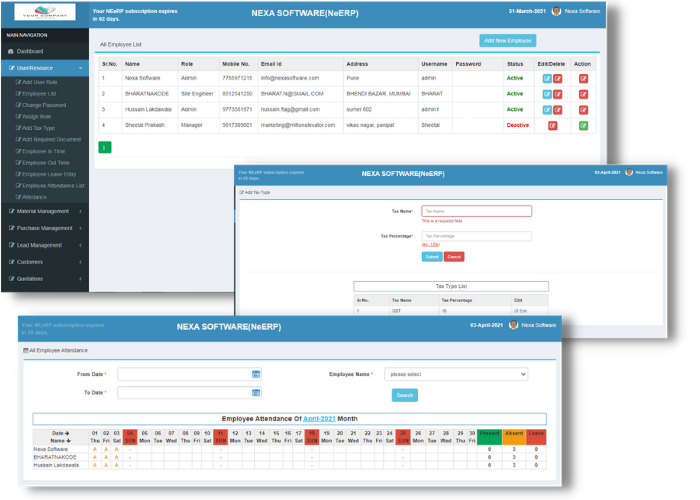Open Employee Name dropdown
This screenshot has width=700, height=500.
click(456, 374)
